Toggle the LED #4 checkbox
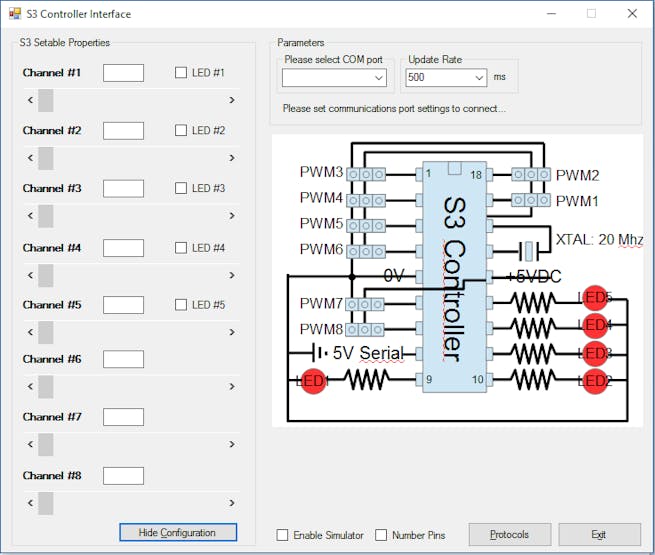The image size is (655, 555). point(181,248)
